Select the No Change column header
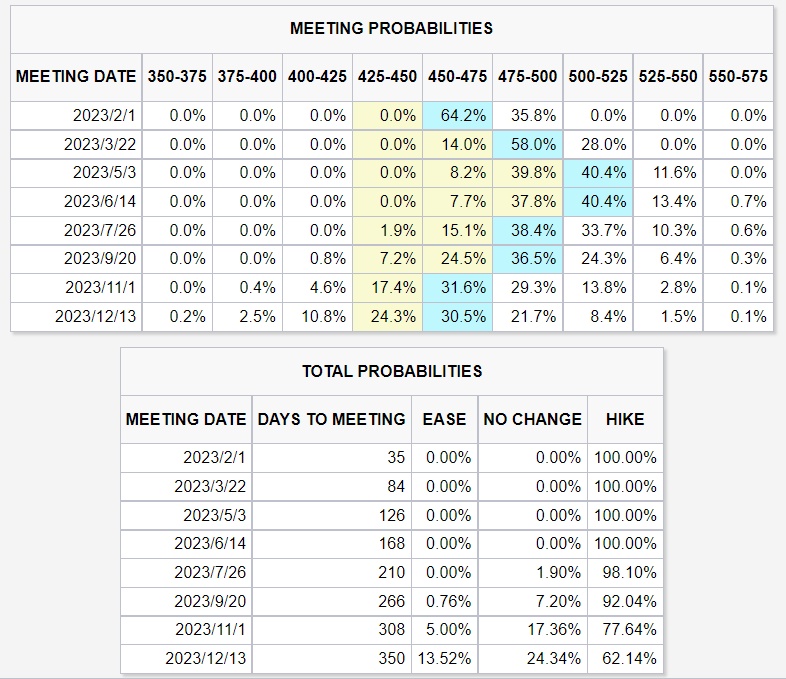 click(532, 419)
